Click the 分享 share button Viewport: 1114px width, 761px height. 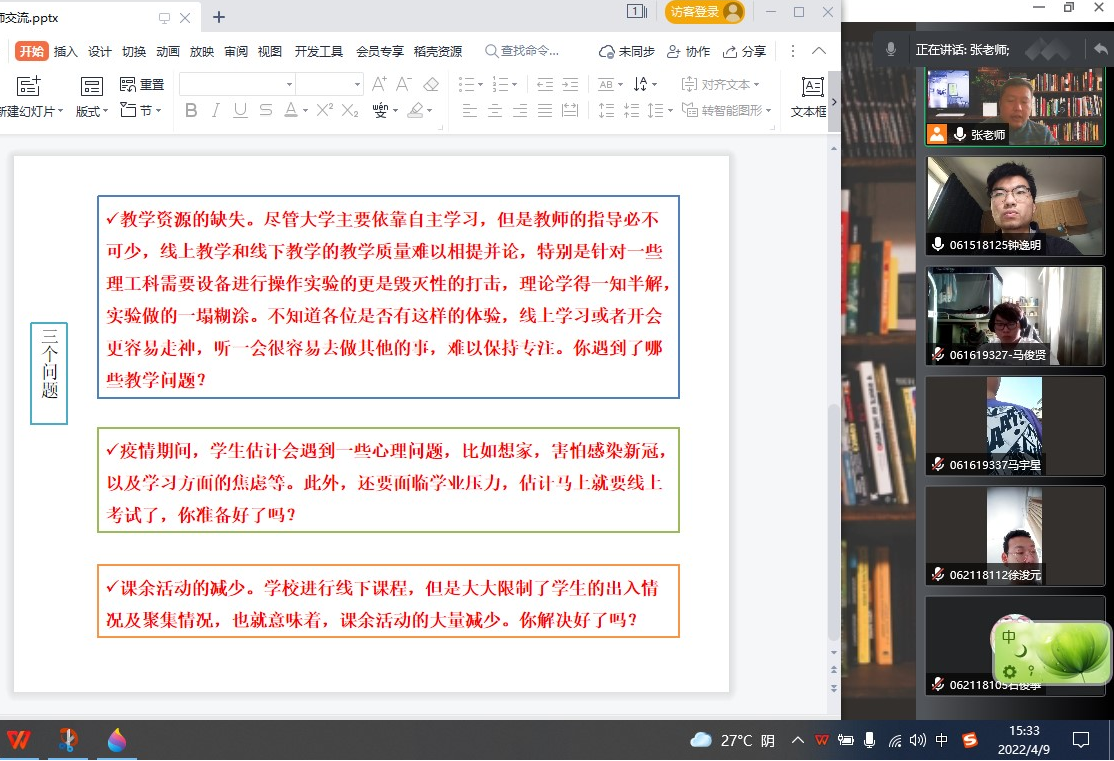[745, 52]
